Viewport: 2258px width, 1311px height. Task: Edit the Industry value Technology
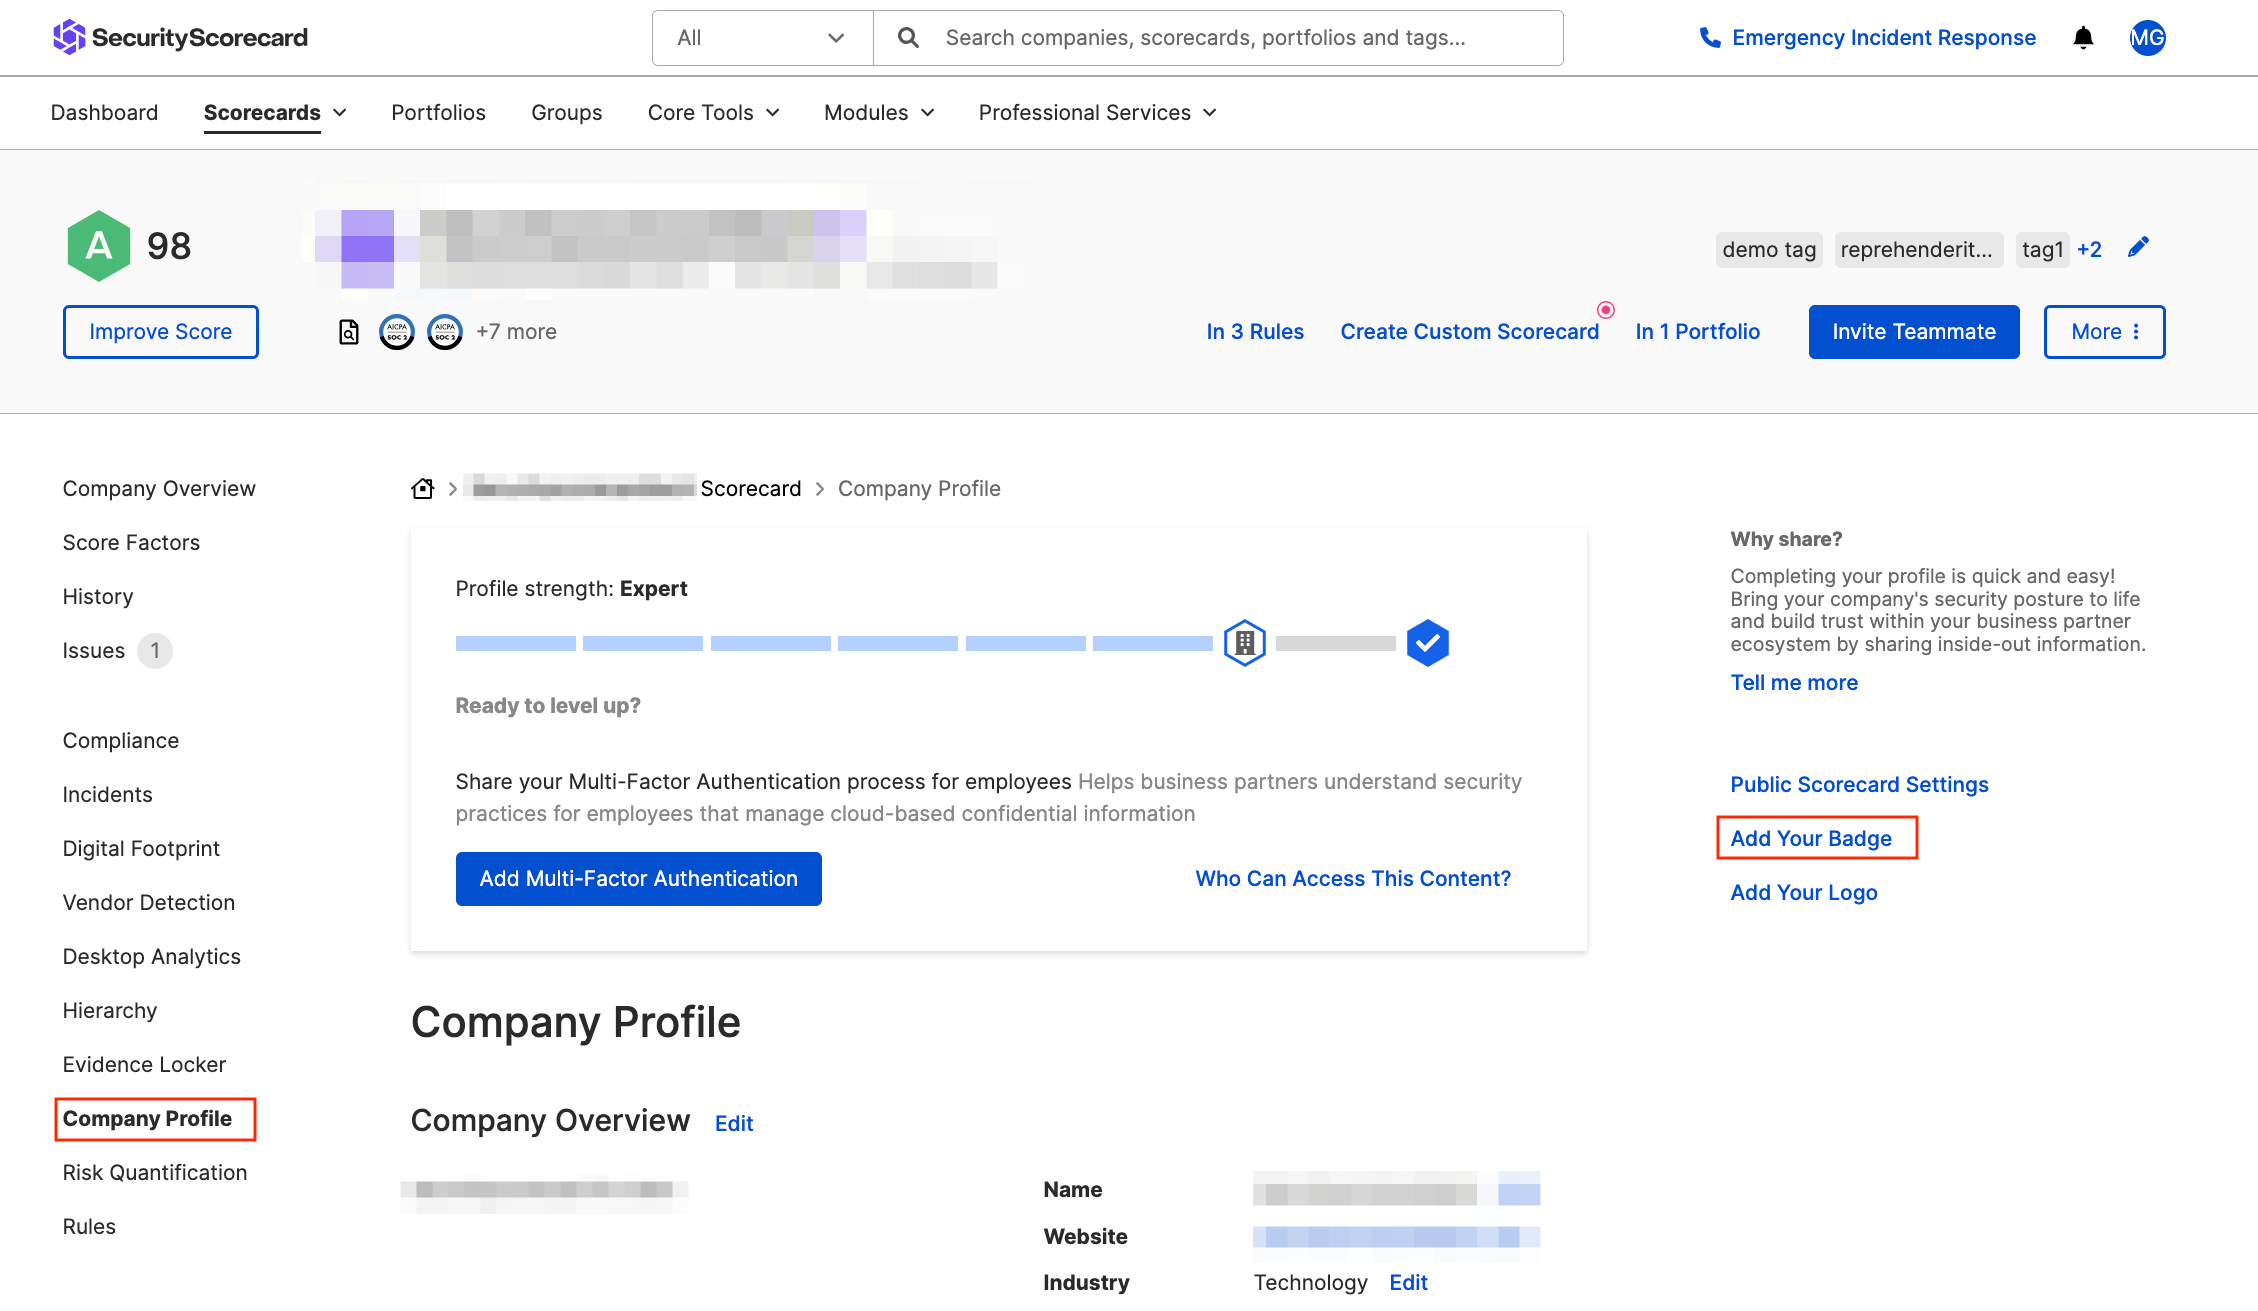1408,1282
